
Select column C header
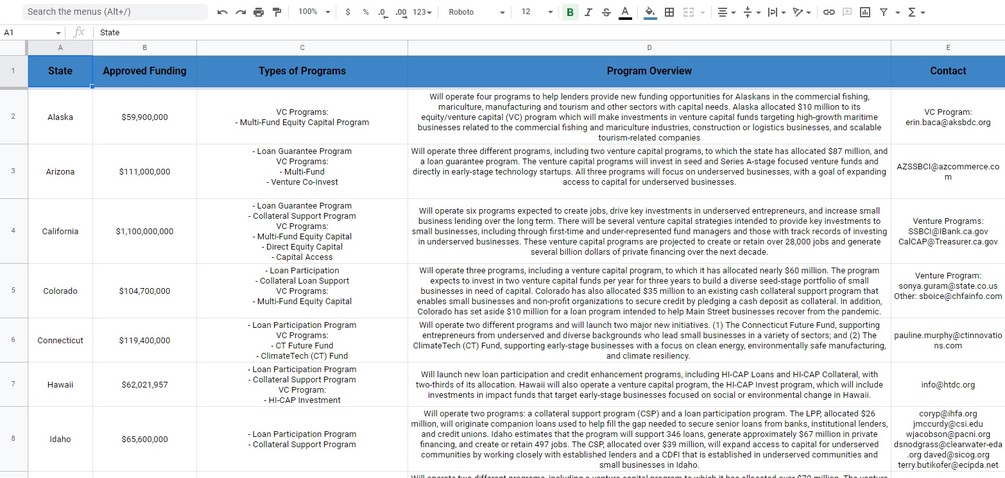302,48
